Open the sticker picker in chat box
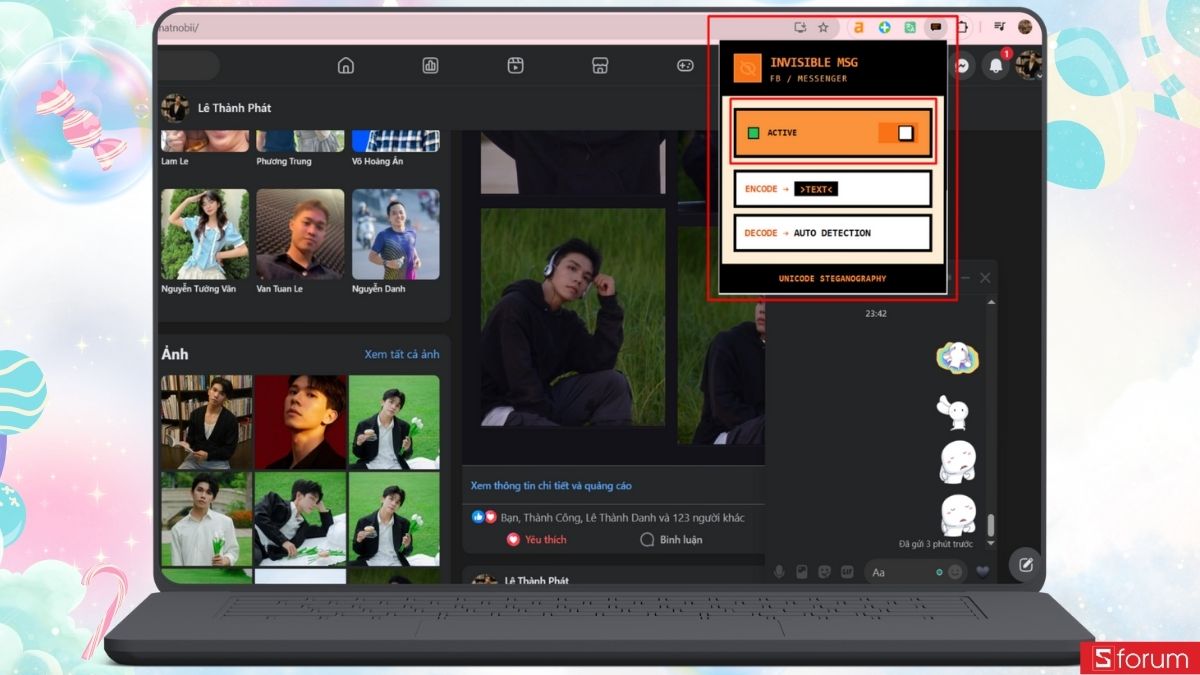Screen dimensions: 1200x675 826,571
